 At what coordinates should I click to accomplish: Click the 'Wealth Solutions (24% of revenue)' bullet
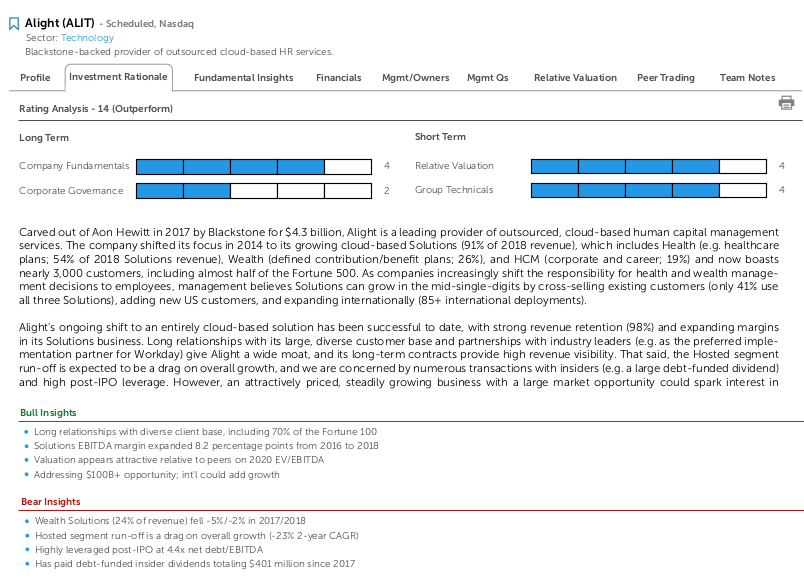pos(170,521)
